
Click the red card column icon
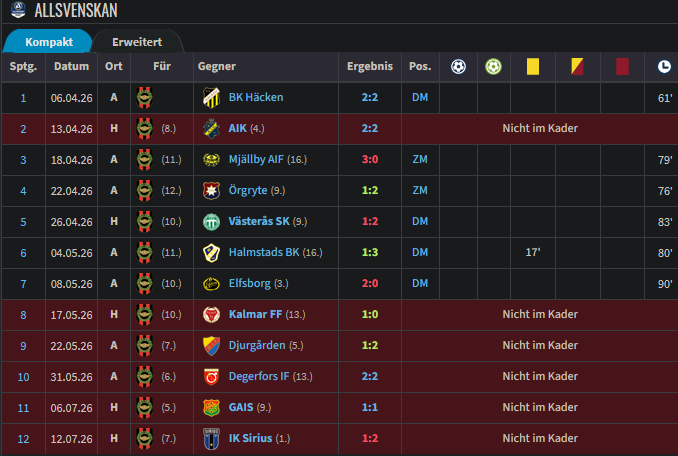tap(622, 67)
